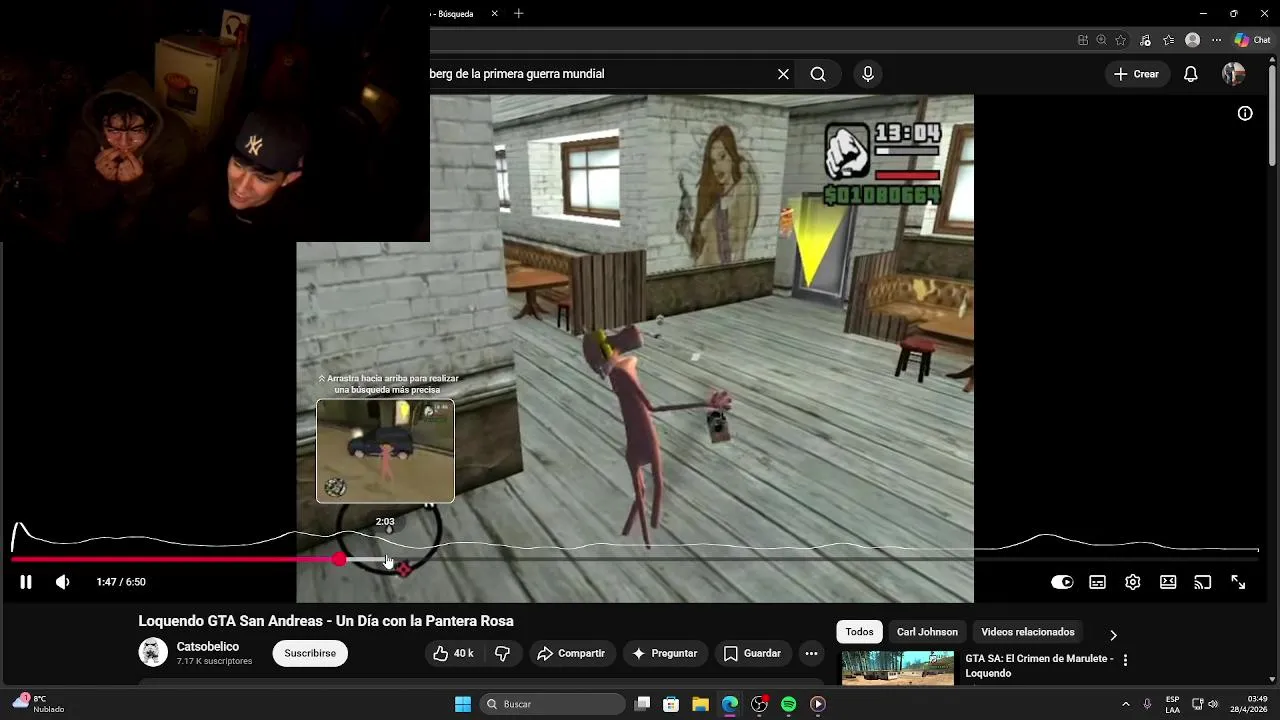This screenshot has width=1280, height=720.
Task: Dislike the video
Action: point(503,653)
